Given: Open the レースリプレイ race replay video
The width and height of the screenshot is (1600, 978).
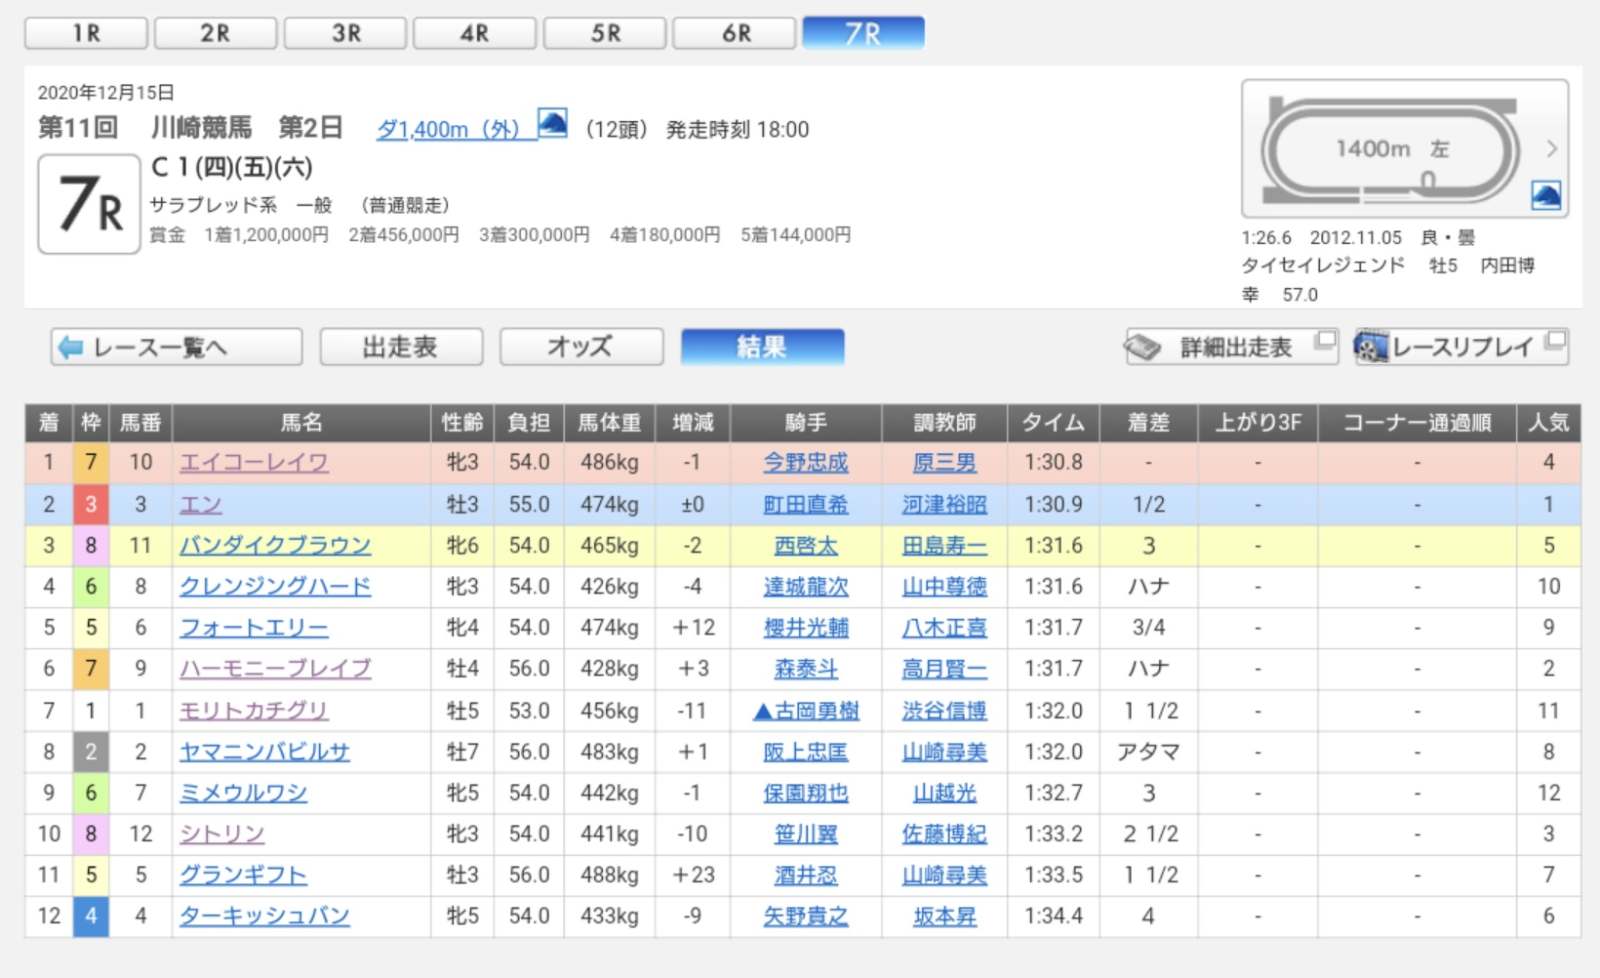Looking at the screenshot, I should [1460, 347].
